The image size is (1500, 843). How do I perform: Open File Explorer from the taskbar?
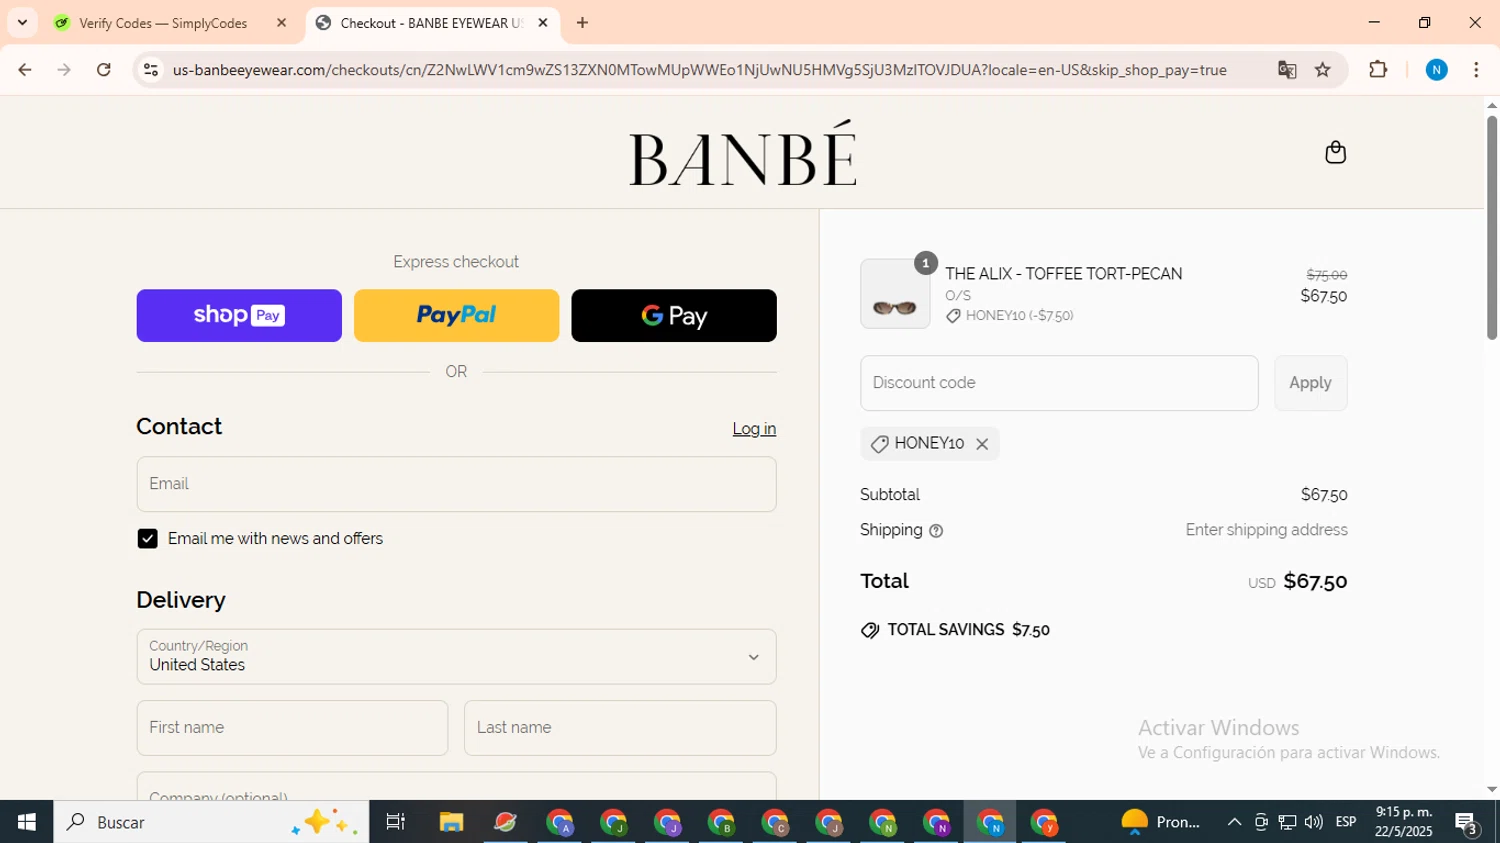tap(451, 822)
